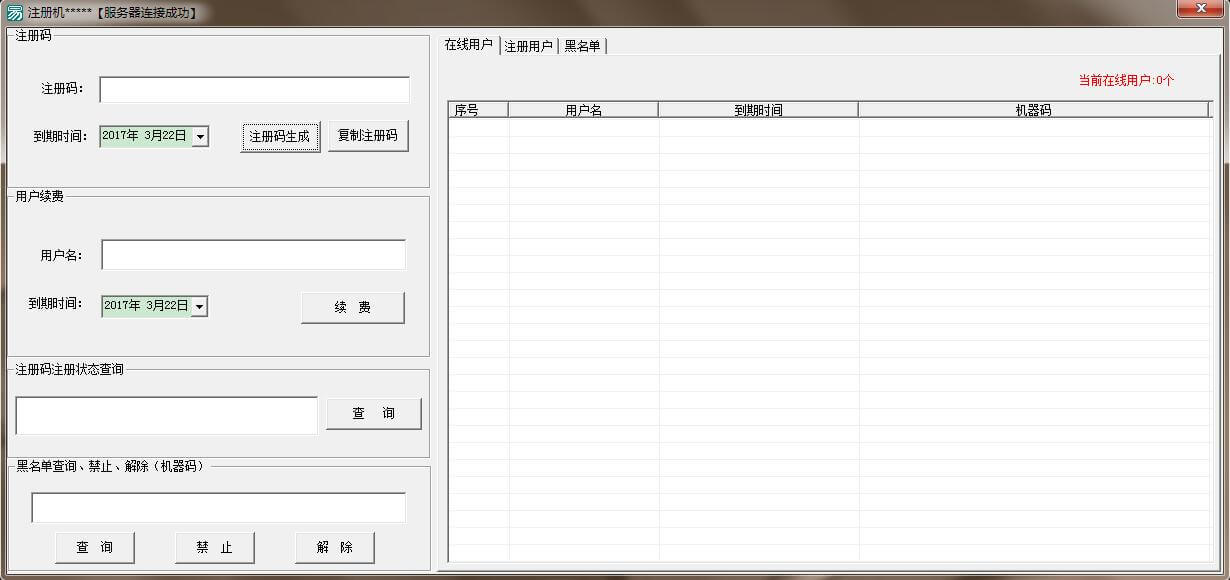The width and height of the screenshot is (1230, 580).
Task: Click the 用户名 column header
Action: (584, 109)
